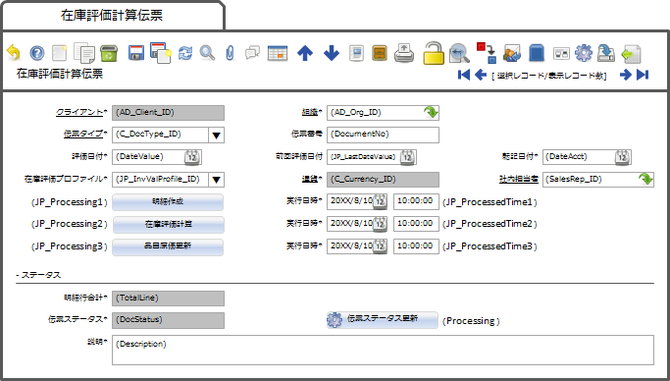Open attachments via the paperclip icon
Image resolution: width=670 pixels, height=381 pixels.
pyautogui.click(x=230, y=53)
